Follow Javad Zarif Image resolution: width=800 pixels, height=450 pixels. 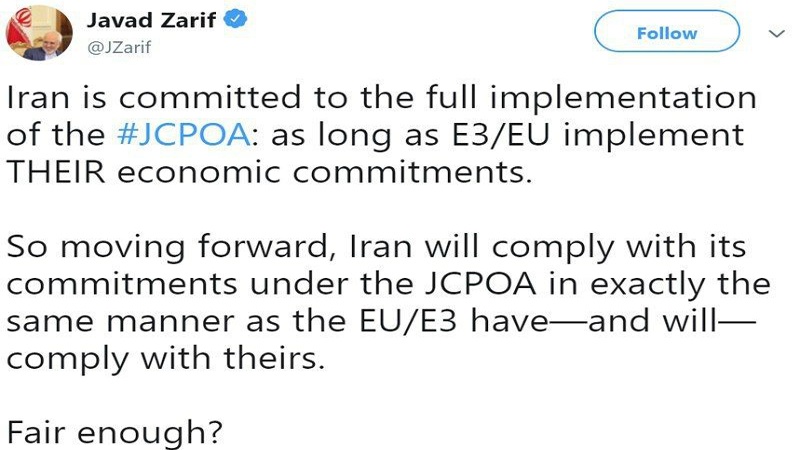tap(667, 33)
